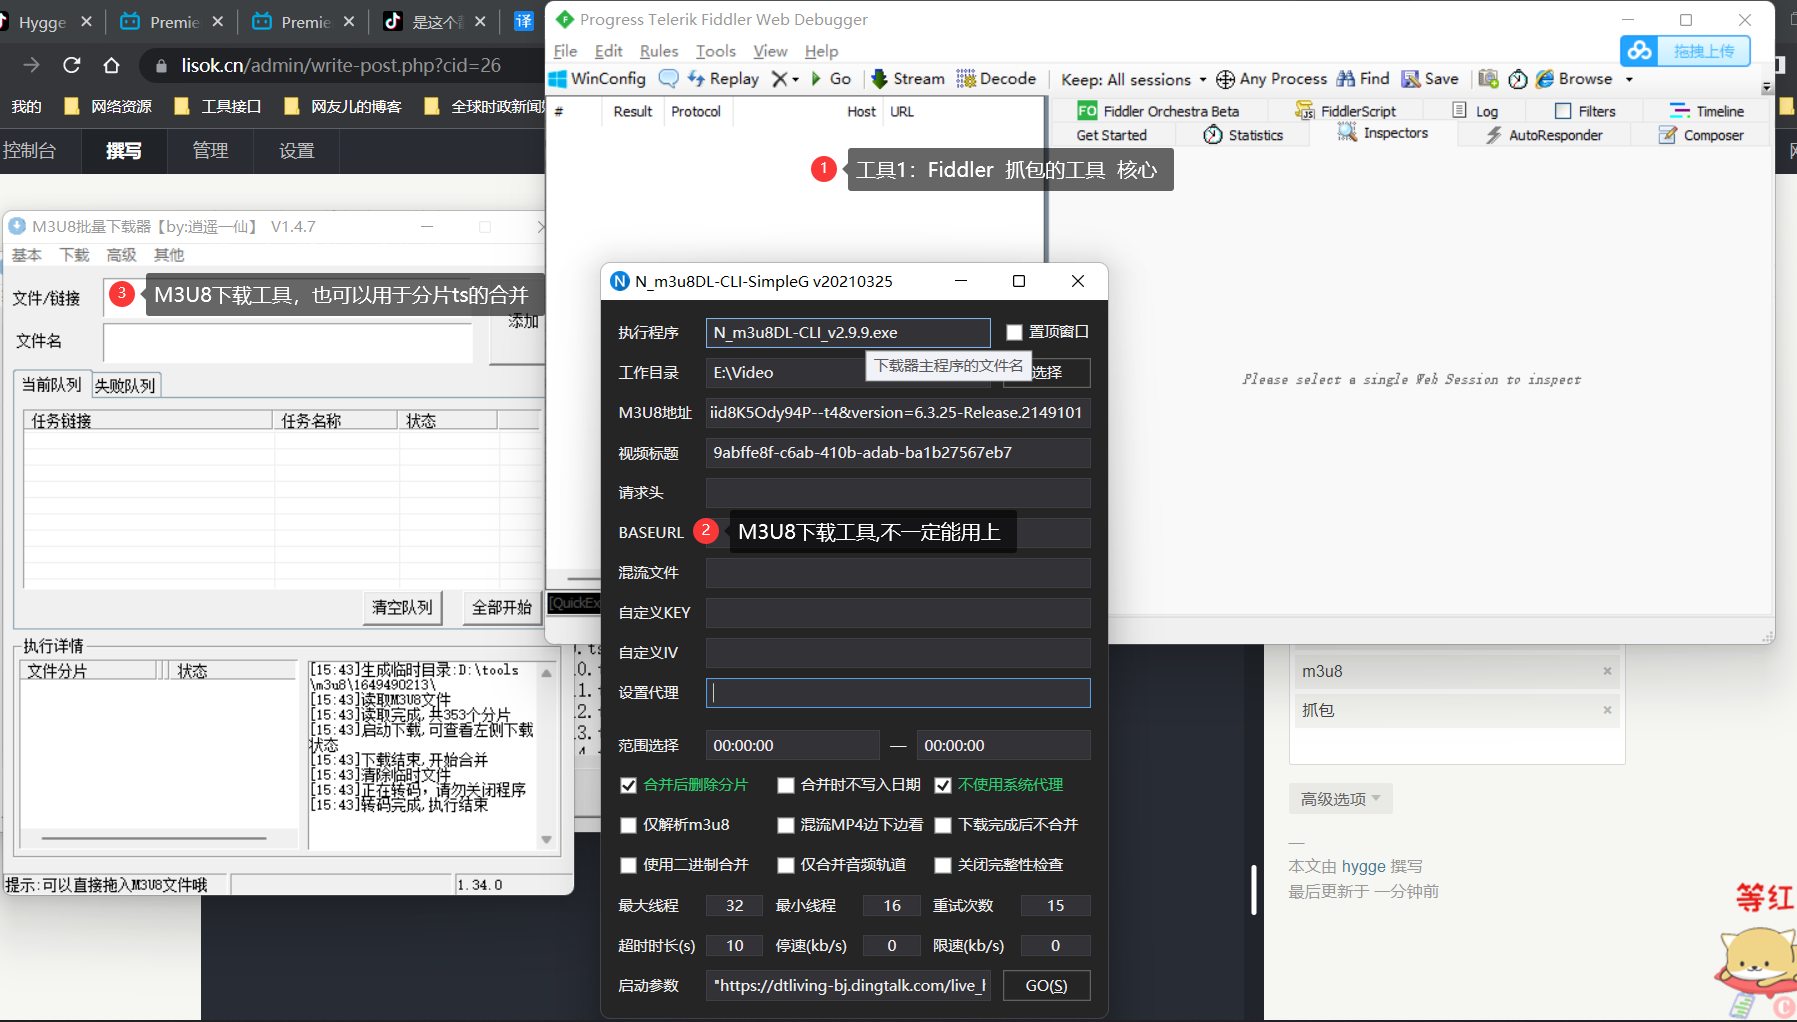This screenshot has height=1022, width=1797.
Task: Open the 网络资源 bookmark folder
Action: 108,106
